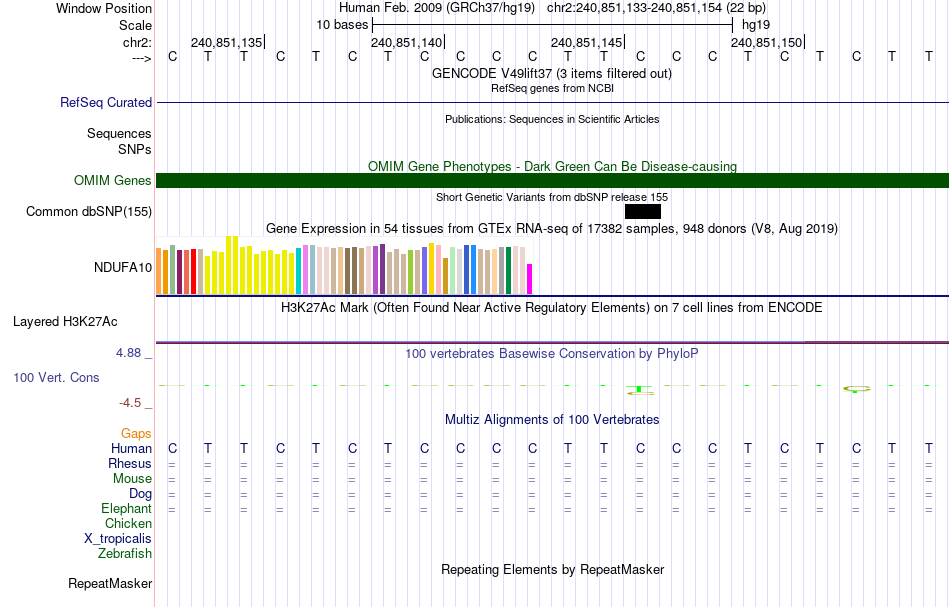Click 'Human Feb. 2009 (GRCh37/hg19)' assembly text
Image resolution: width=950 pixels, height=607 pixels.
click(437, 8)
